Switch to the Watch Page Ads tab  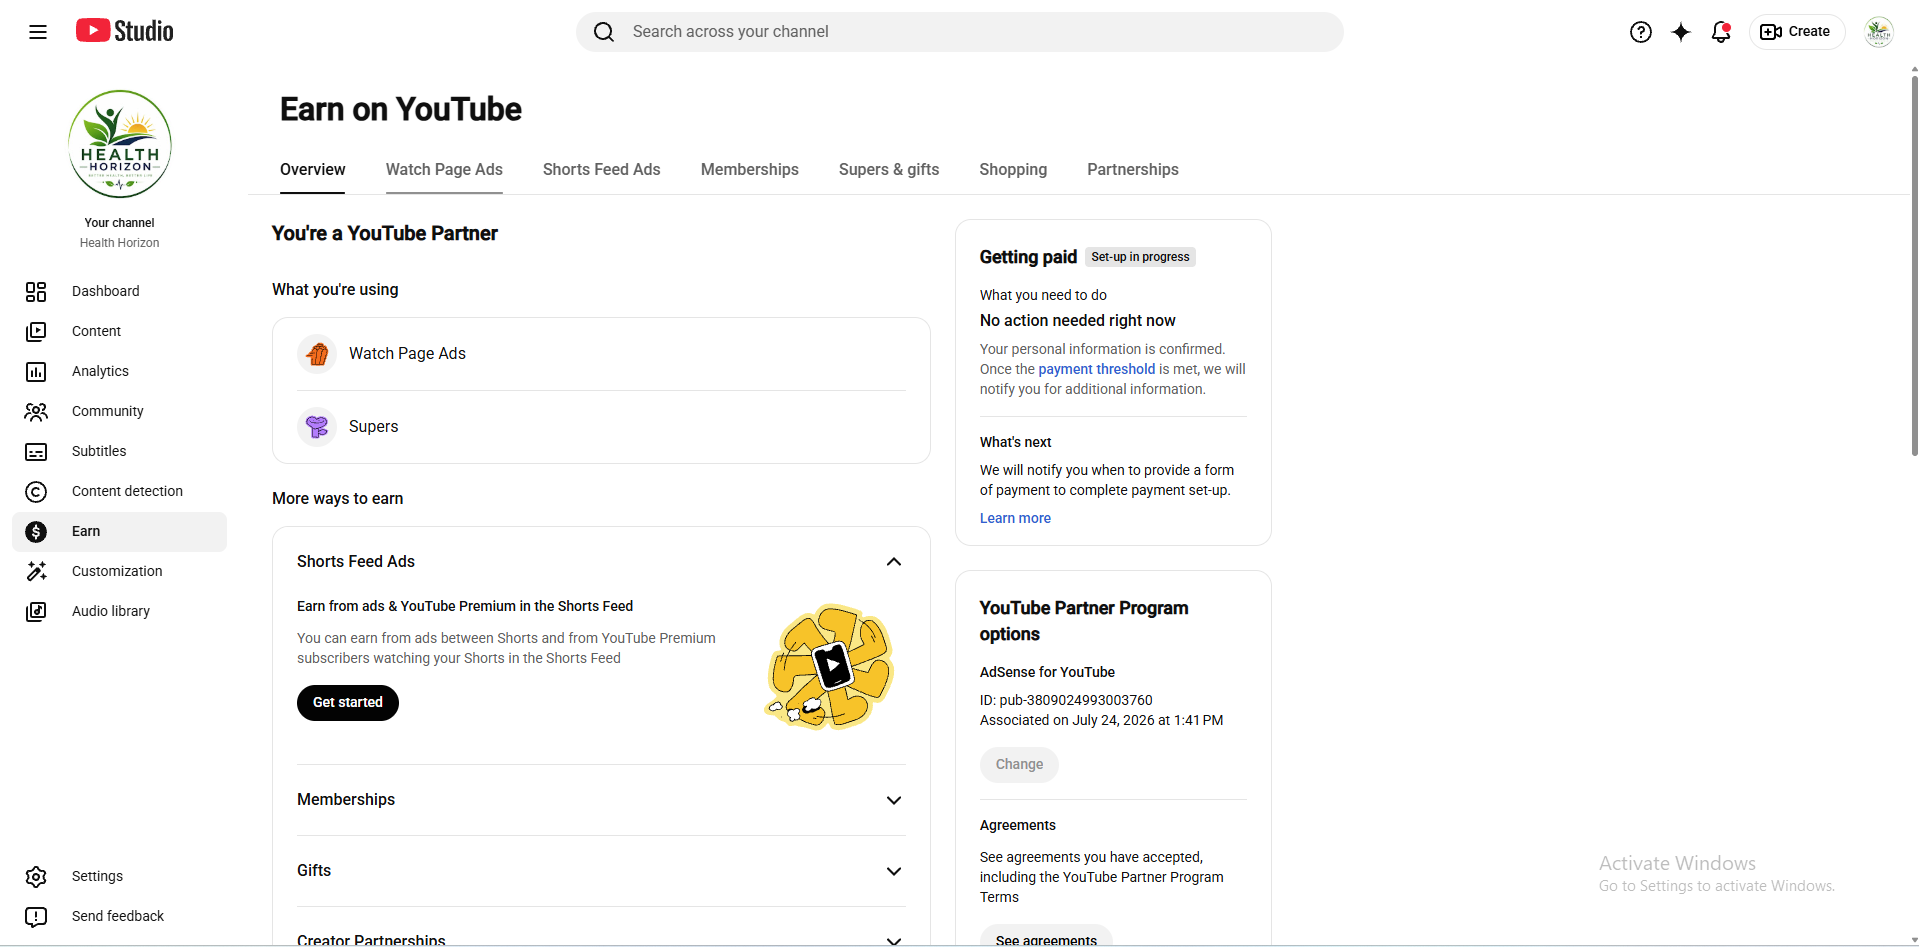click(x=444, y=170)
